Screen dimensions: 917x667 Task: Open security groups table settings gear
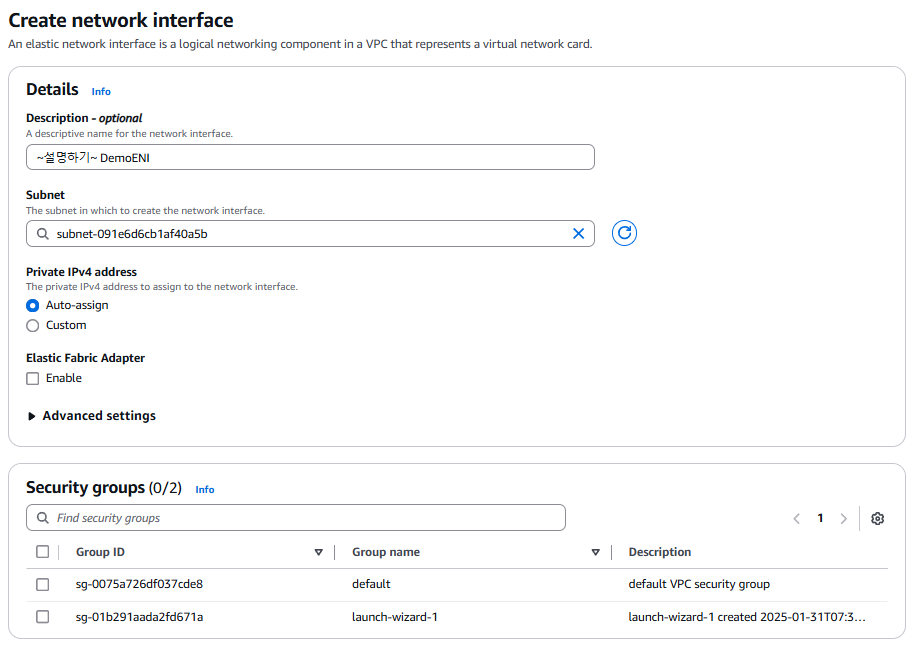tap(877, 518)
